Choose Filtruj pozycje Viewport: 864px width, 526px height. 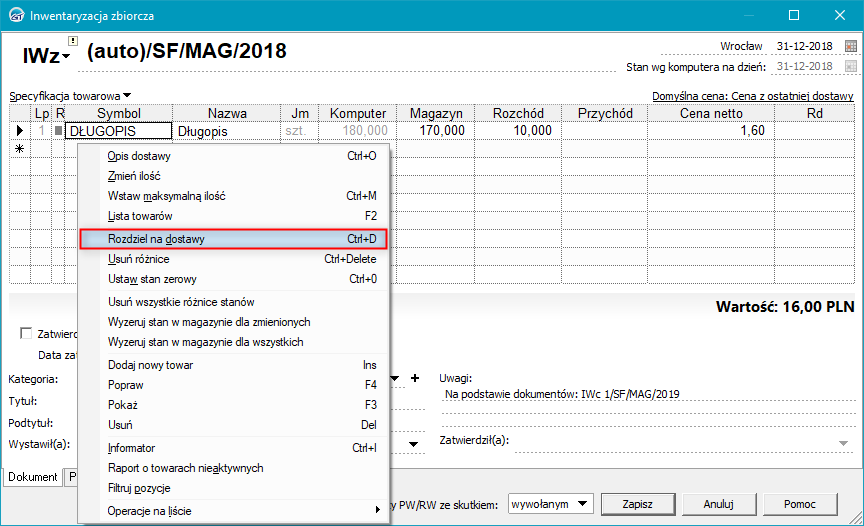point(234,488)
